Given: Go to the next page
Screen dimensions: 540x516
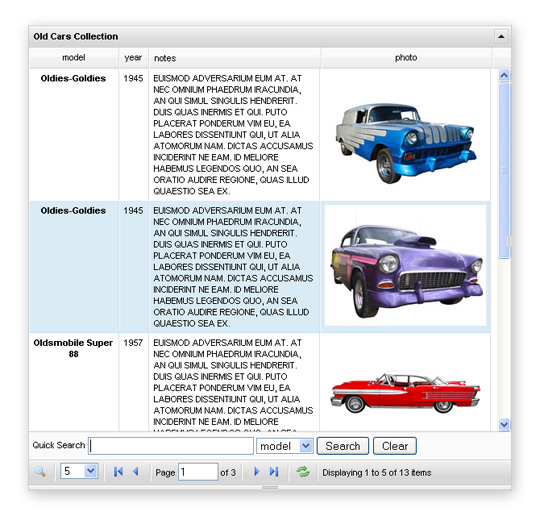Looking at the screenshot, I should (x=257, y=472).
